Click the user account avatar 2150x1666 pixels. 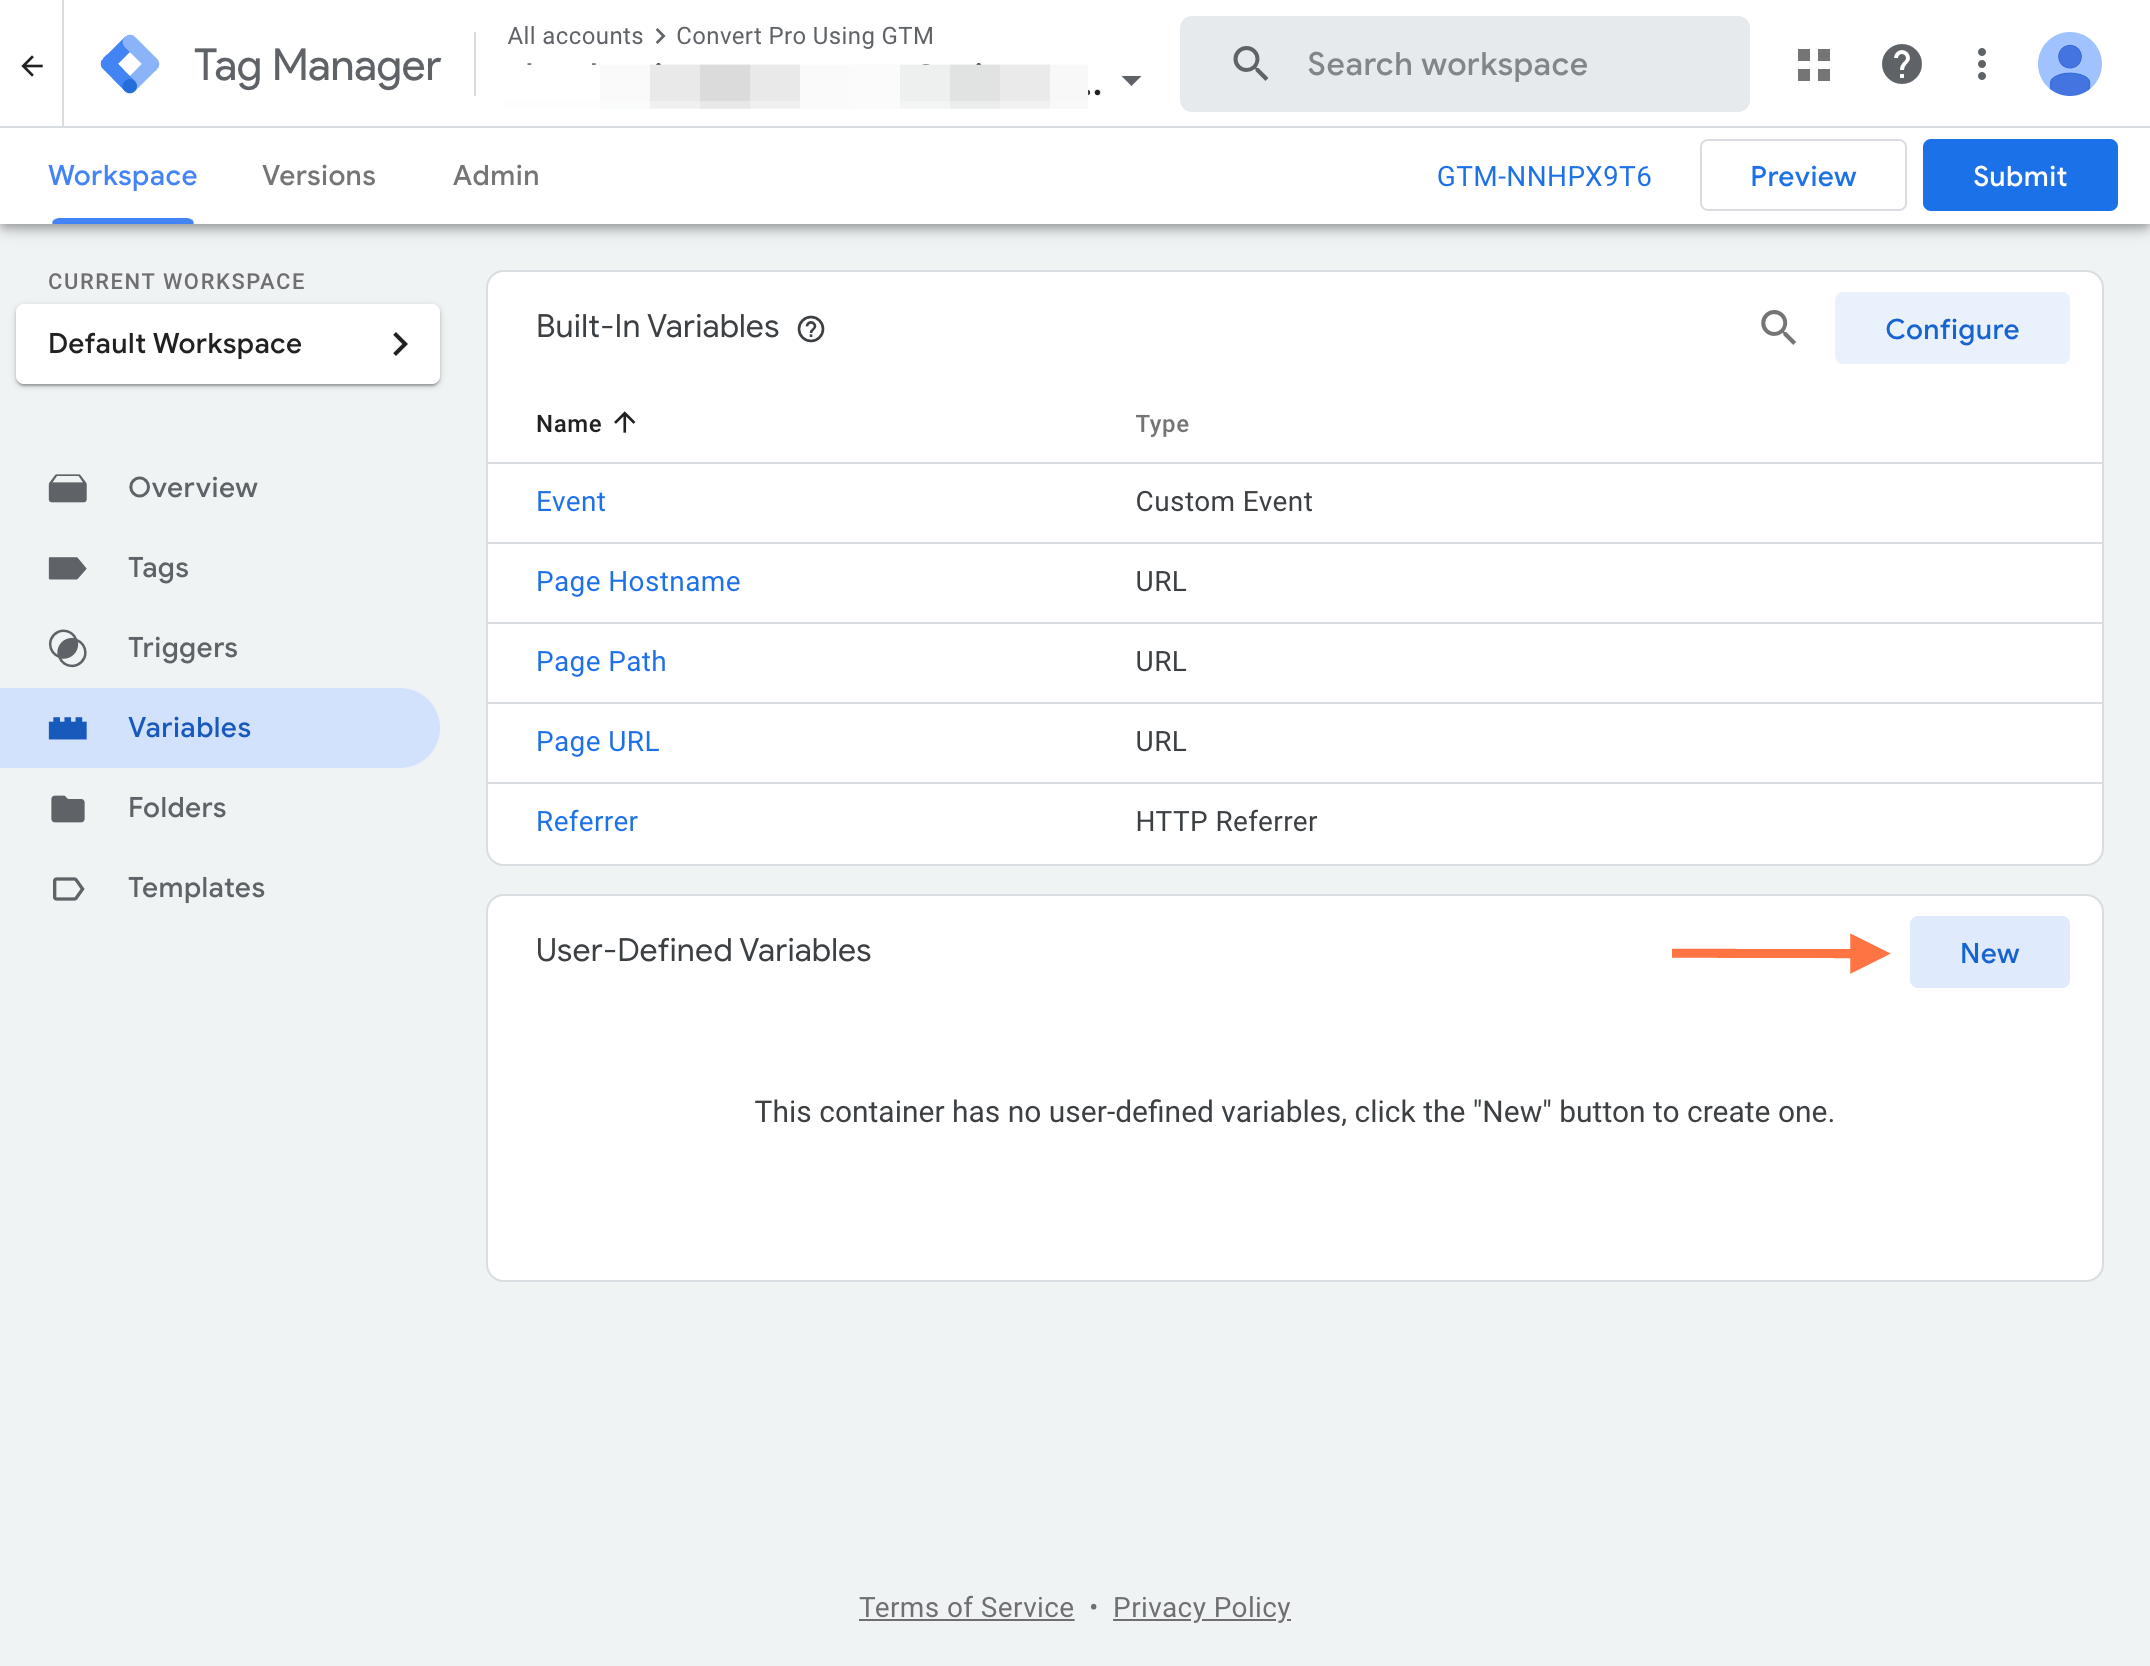pyautogui.click(x=2069, y=65)
